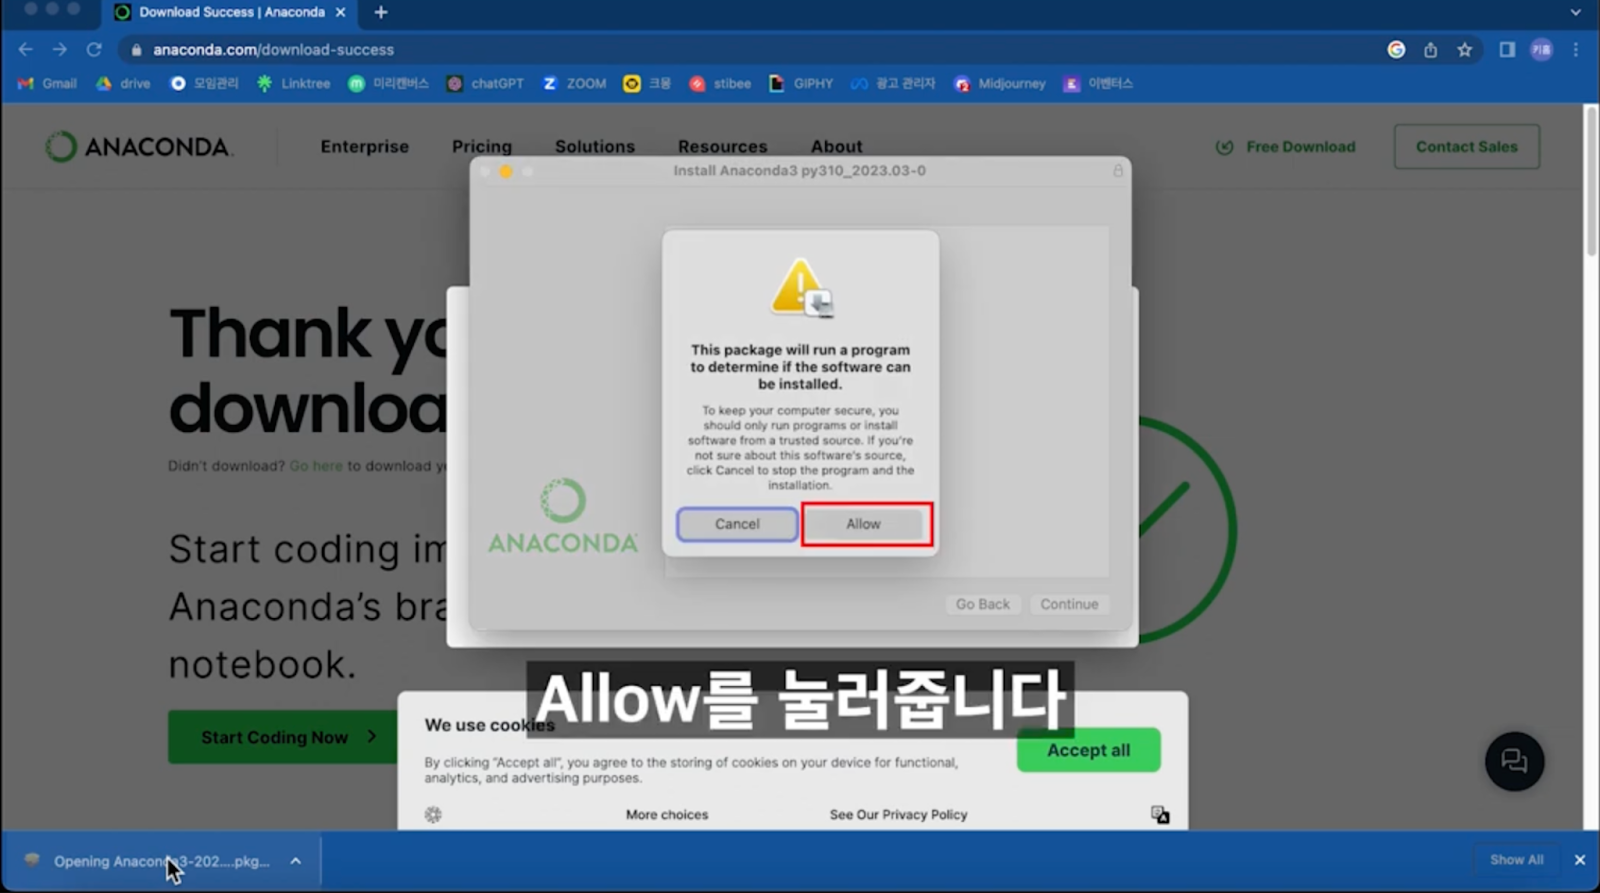Open the chatGPT bookmark
Image resolution: width=1600 pixels, height=893 pixels.
coord(485,84)
